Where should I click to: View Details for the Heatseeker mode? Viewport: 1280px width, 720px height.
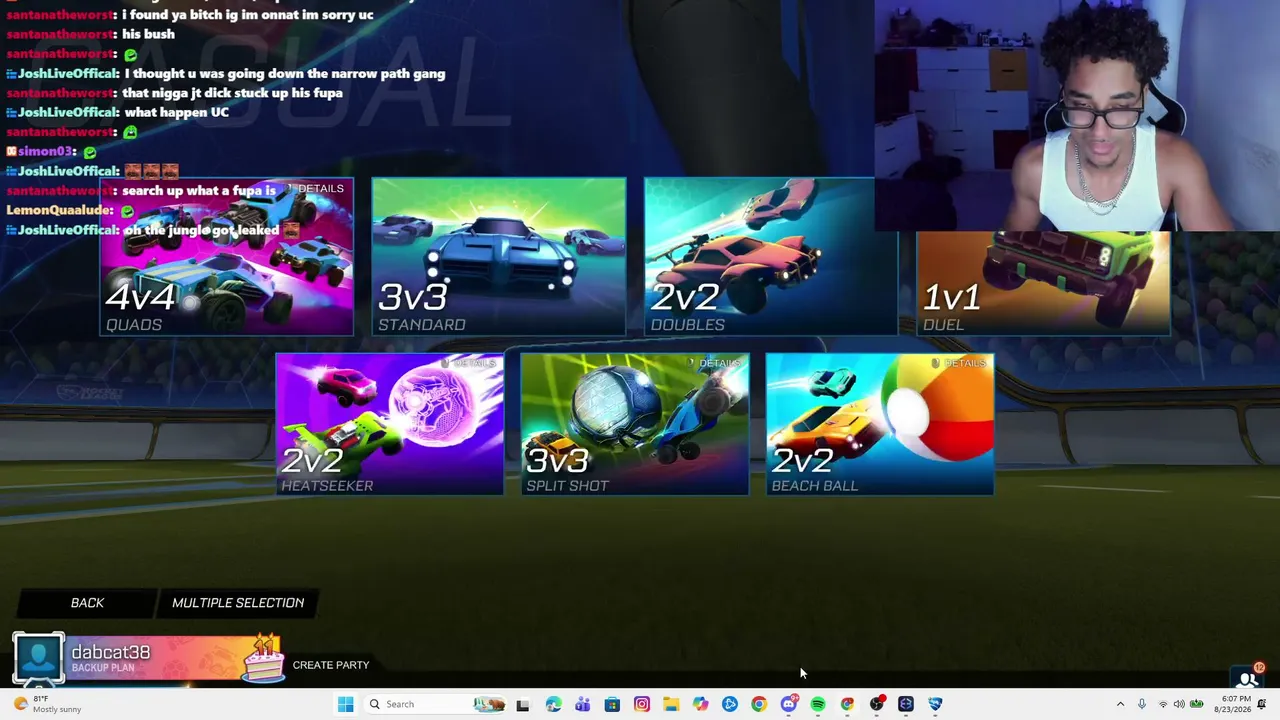click(x=469, y=363)
